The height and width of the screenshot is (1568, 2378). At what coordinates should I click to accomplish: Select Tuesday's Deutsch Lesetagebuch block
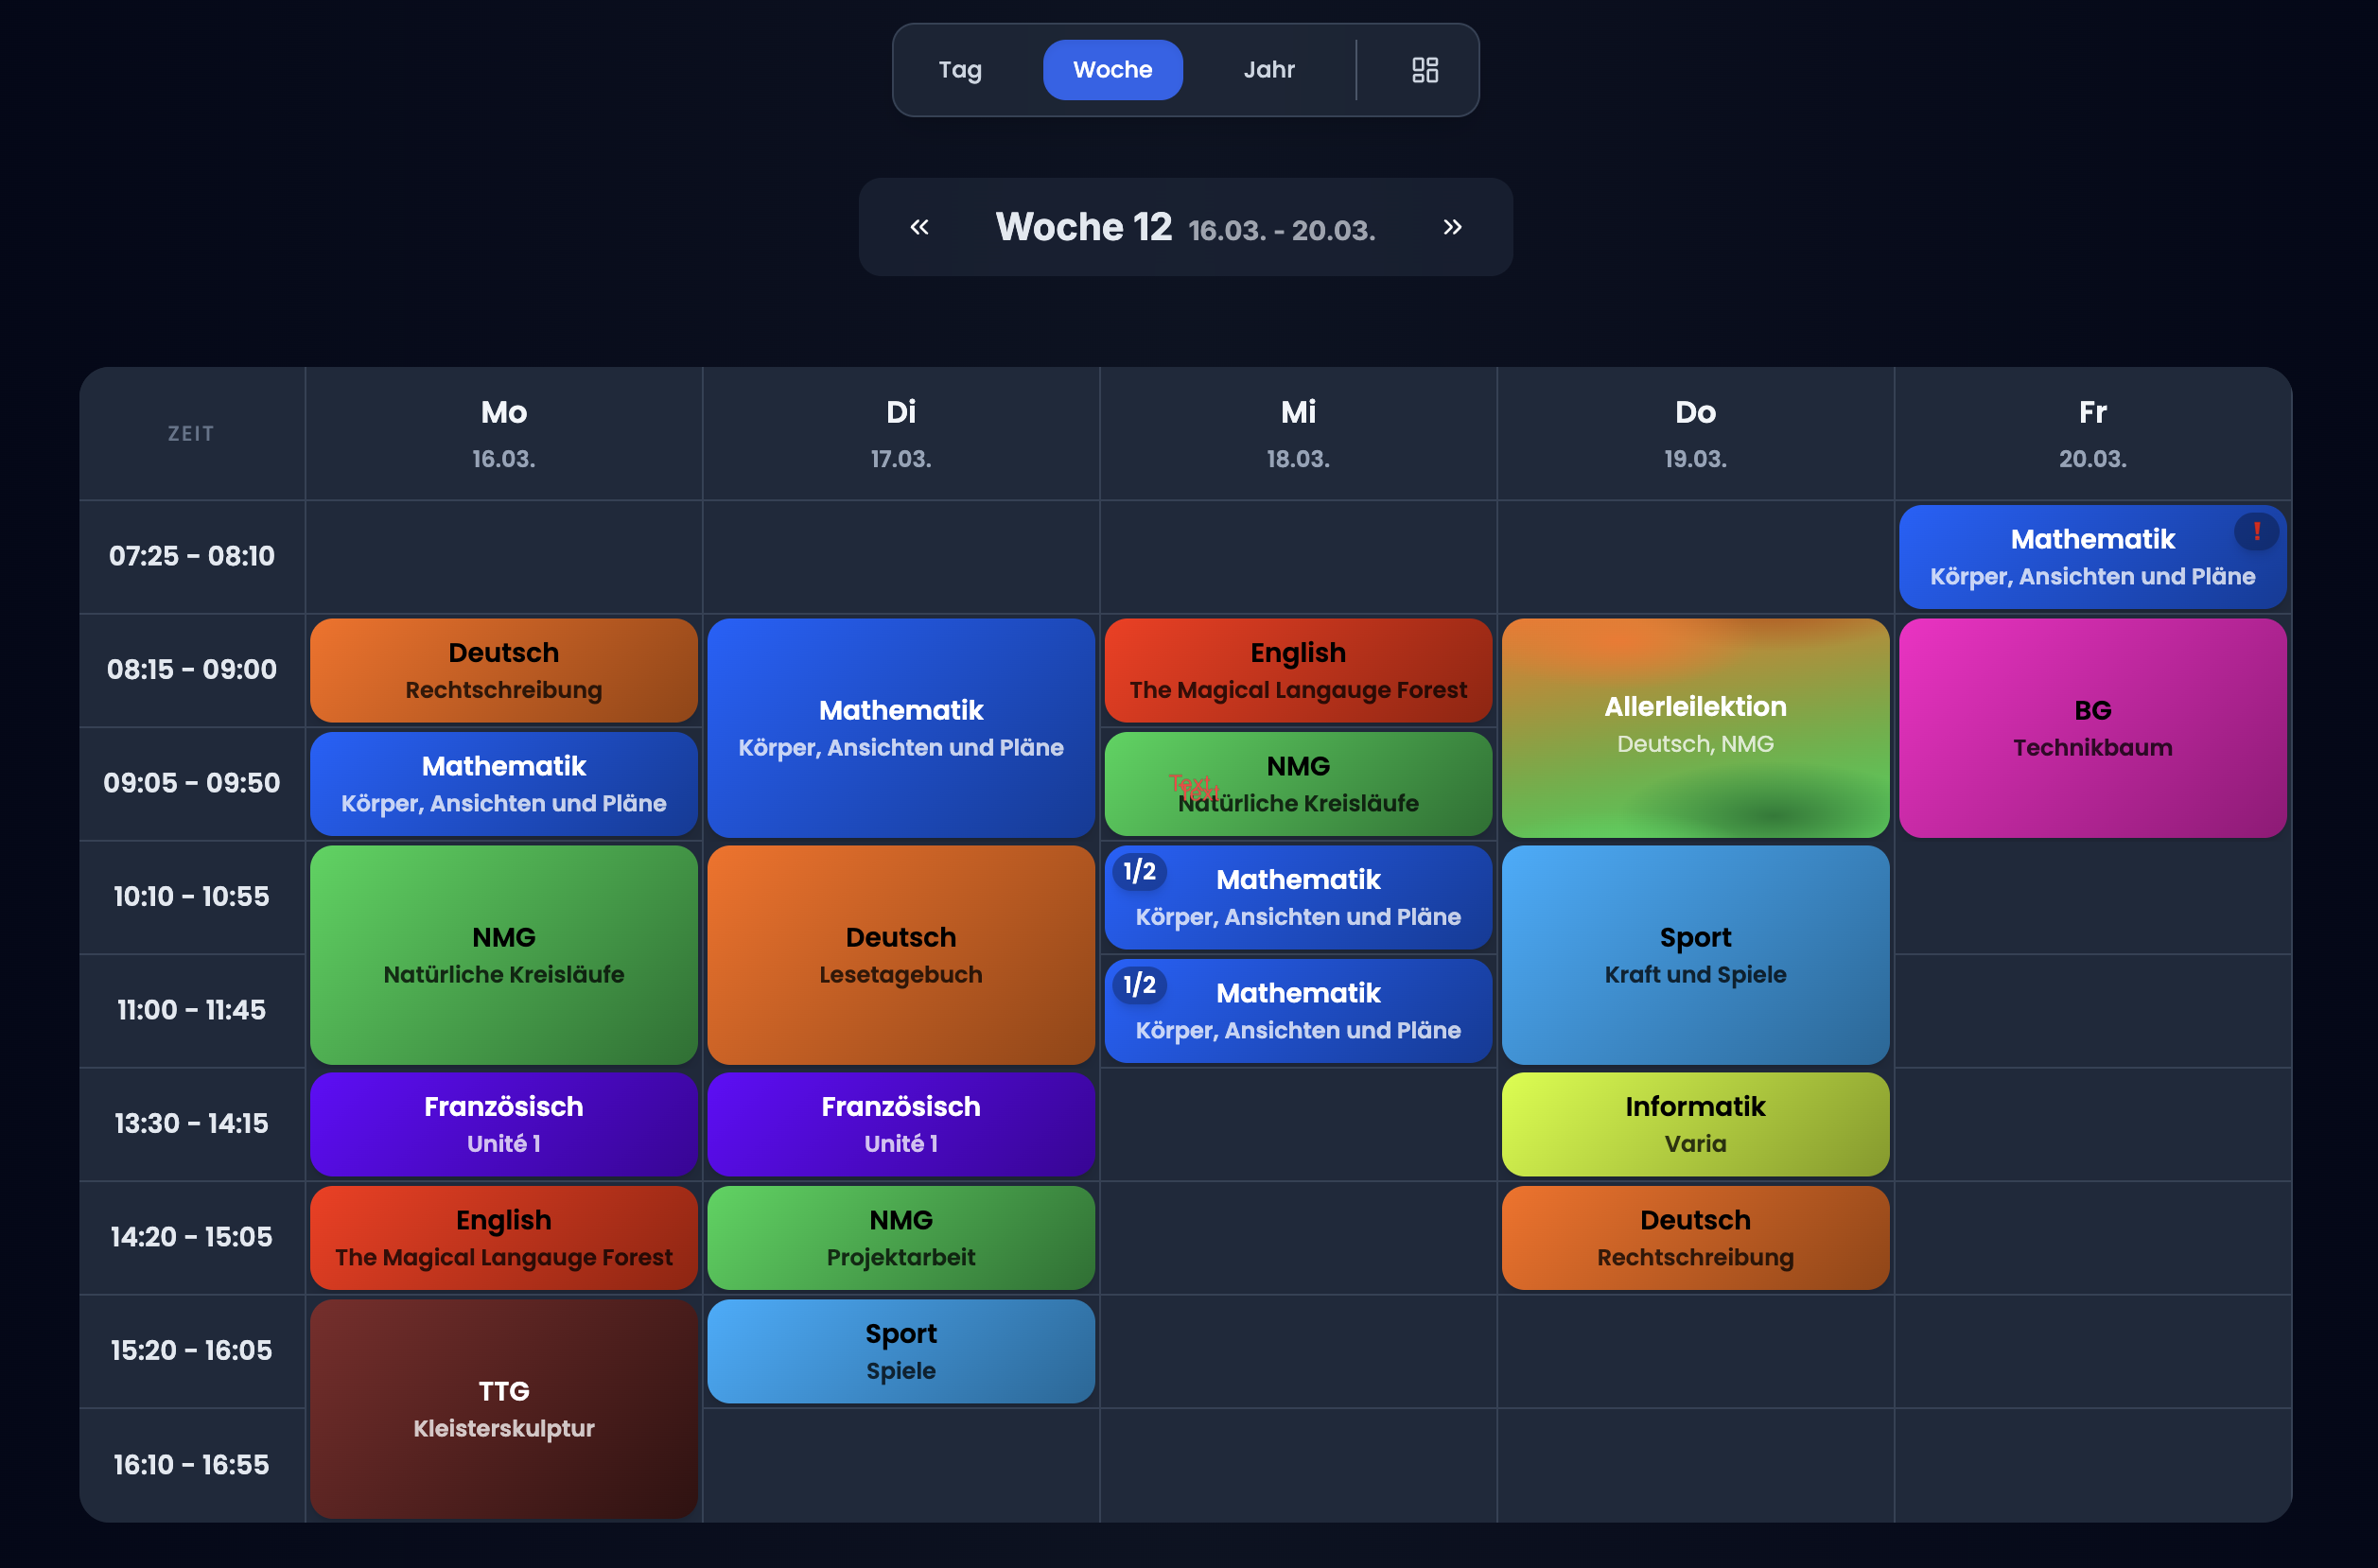[900, 954]
